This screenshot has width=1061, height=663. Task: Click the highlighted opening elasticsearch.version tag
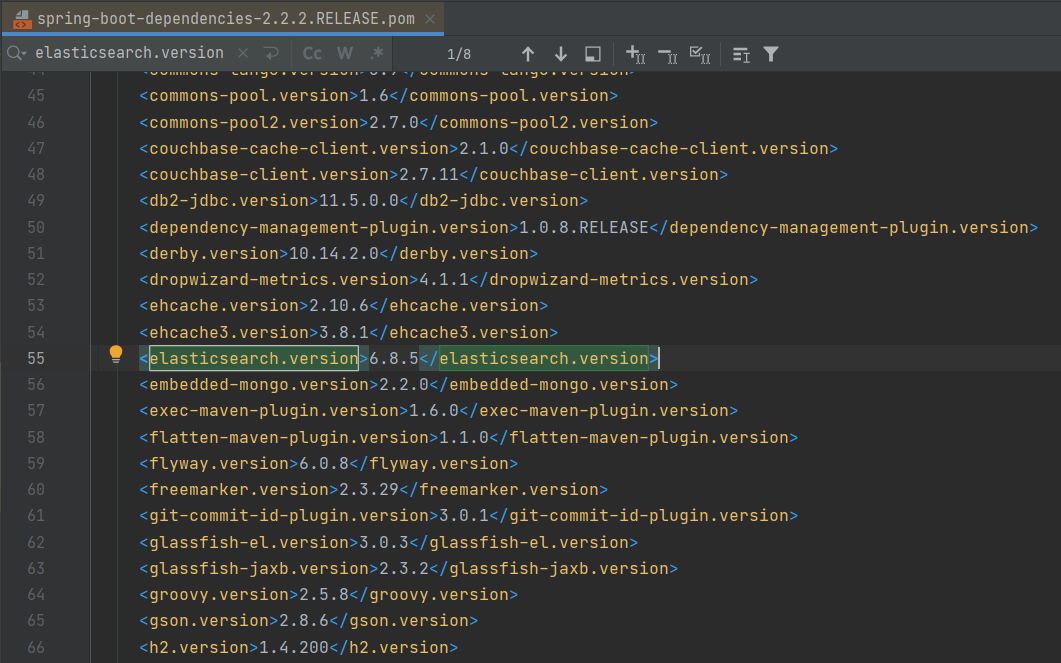[x=254, y=359]
